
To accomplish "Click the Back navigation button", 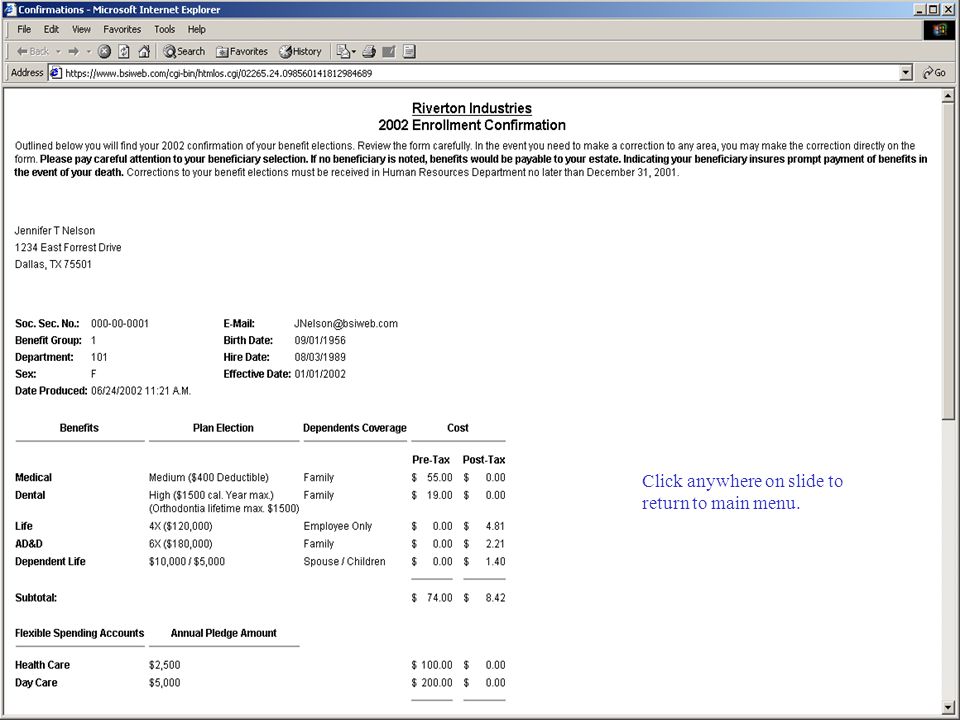I will [33, 51].
